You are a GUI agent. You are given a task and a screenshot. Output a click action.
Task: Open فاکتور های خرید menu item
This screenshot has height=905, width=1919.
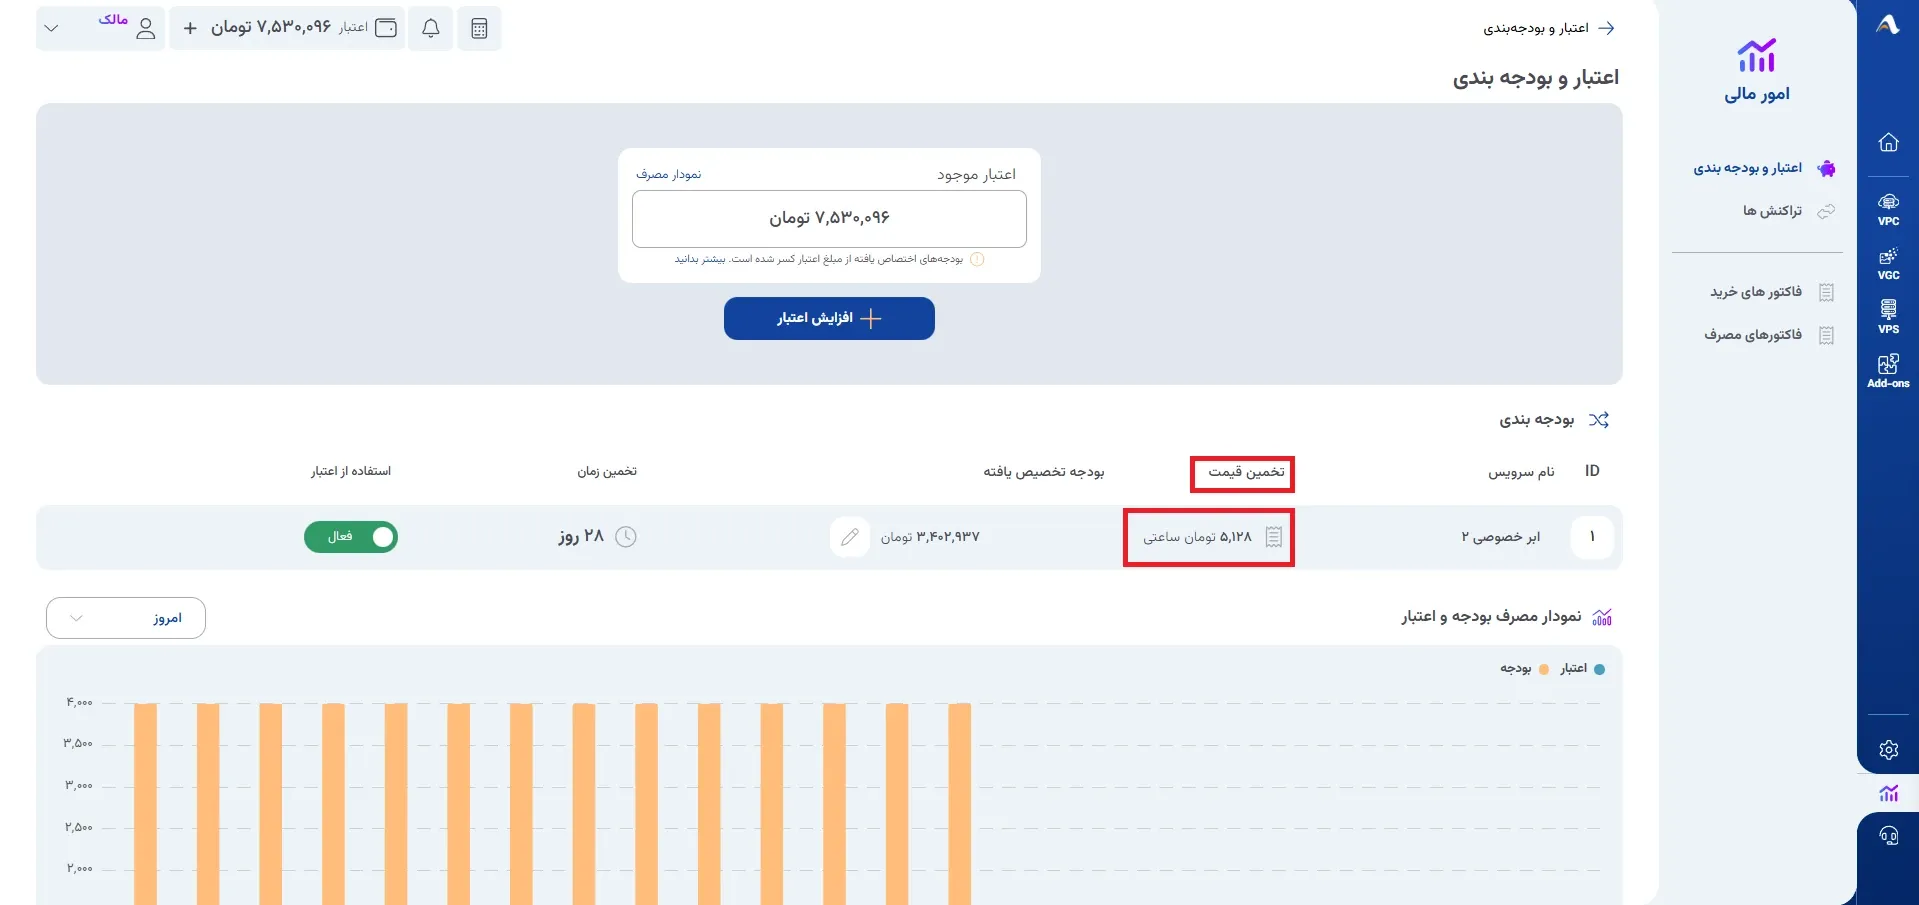click(x=1771, y=292)
